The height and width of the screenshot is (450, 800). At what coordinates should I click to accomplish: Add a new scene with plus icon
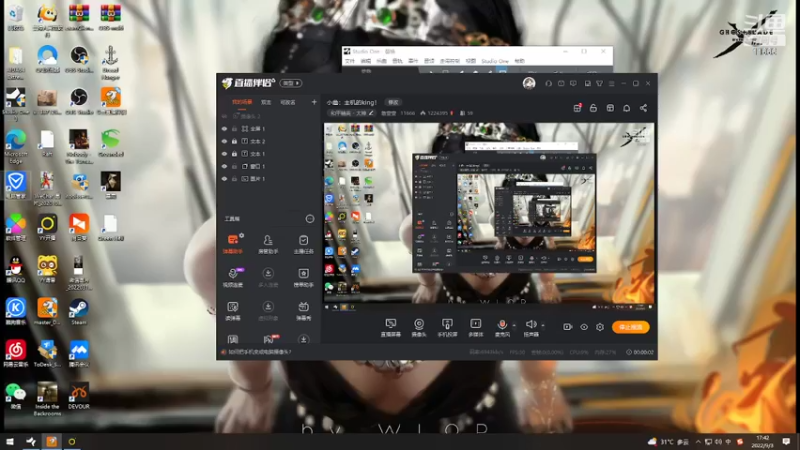point(314,102)
